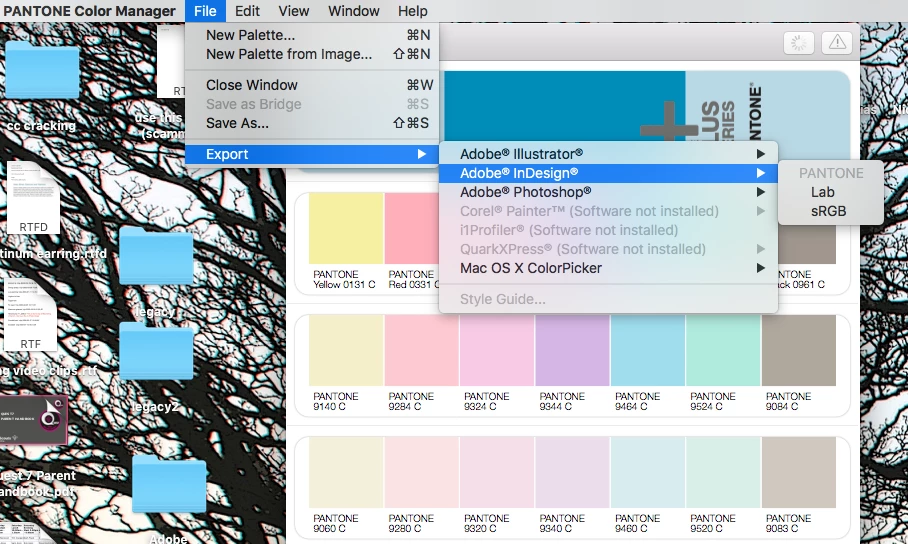Open the Help menu
This screenshot has width=908, height=544.
pyautogui.click(x=412, y=11)
